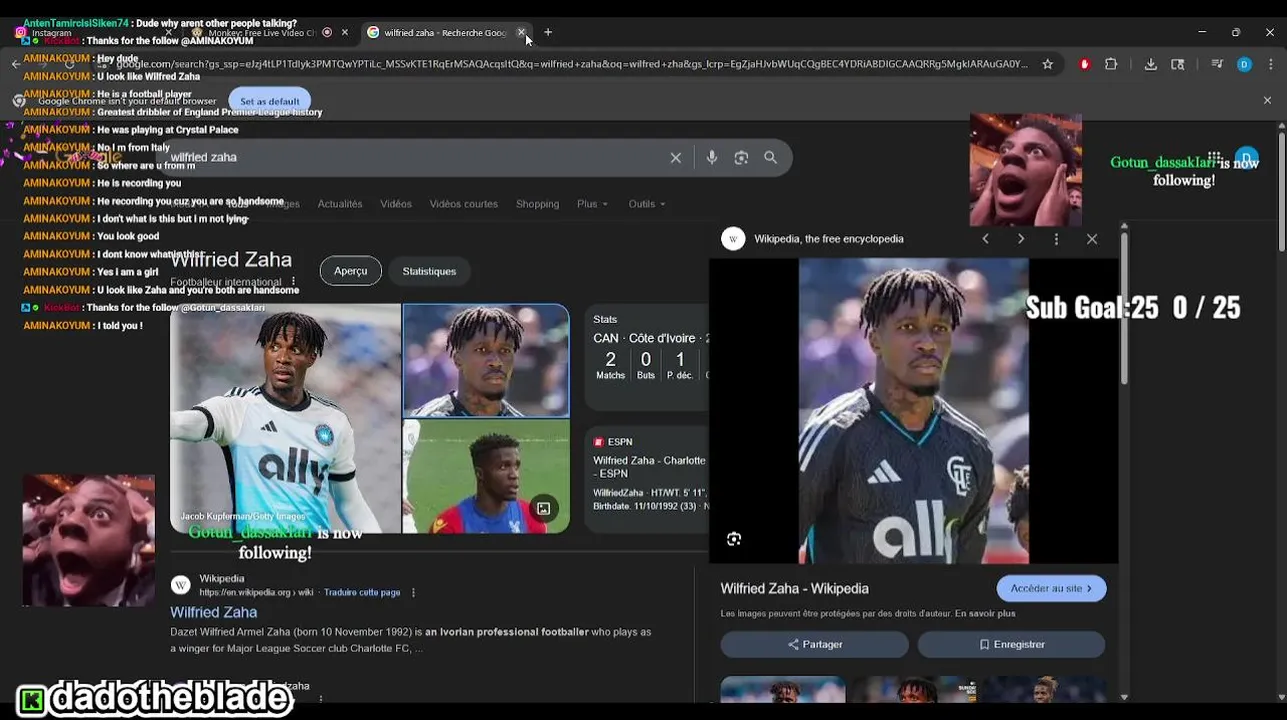The width and height of the screenshot is (1287, 720).
Task: Open more options in image preview header
Action: click(x=1056, y=239)
